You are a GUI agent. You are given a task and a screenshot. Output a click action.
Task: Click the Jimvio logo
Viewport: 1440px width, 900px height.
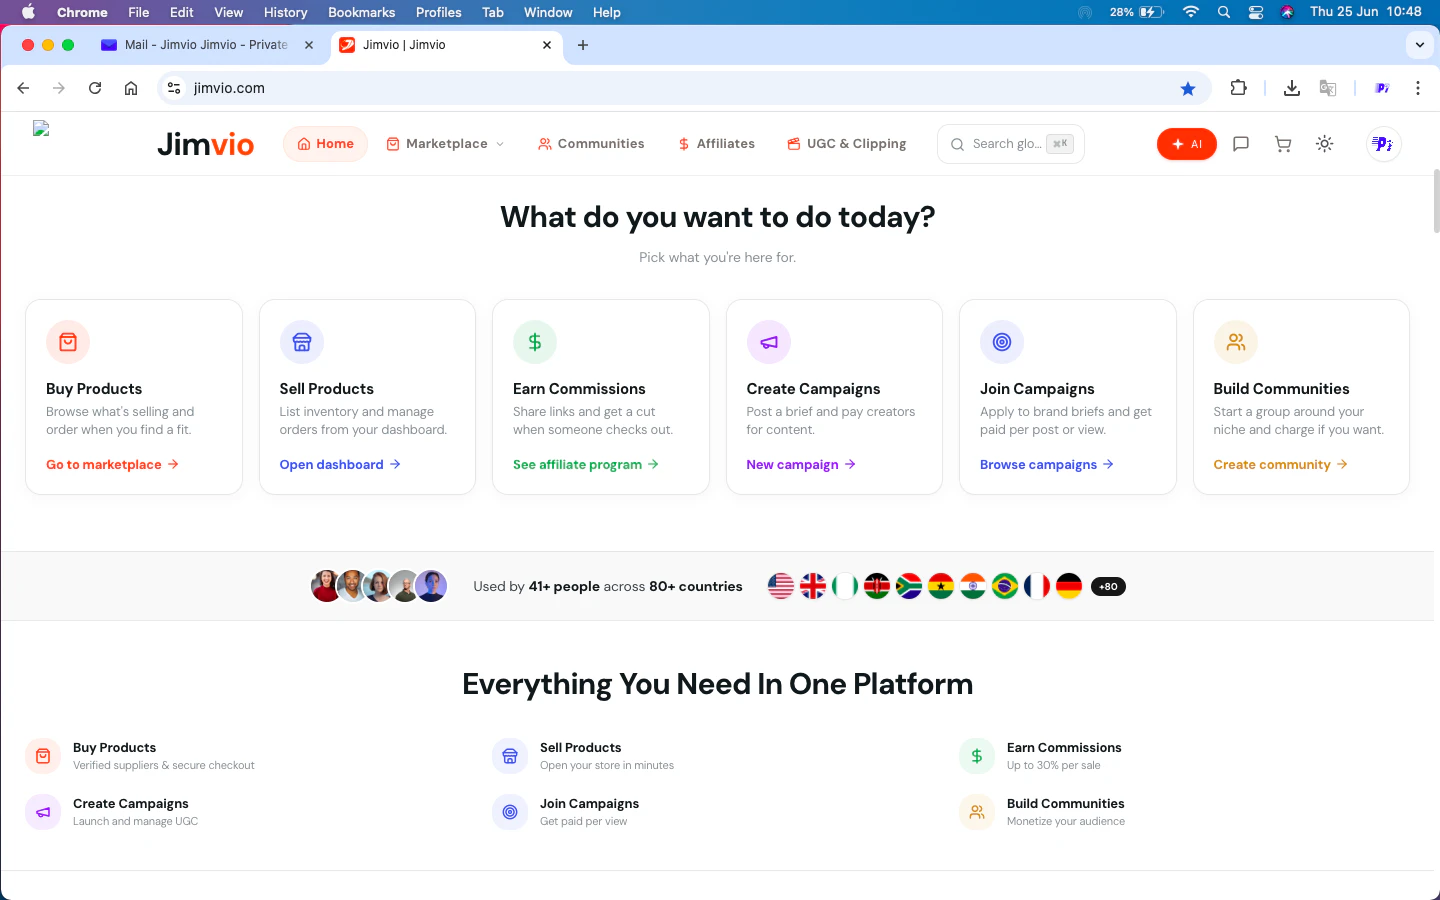205,144
